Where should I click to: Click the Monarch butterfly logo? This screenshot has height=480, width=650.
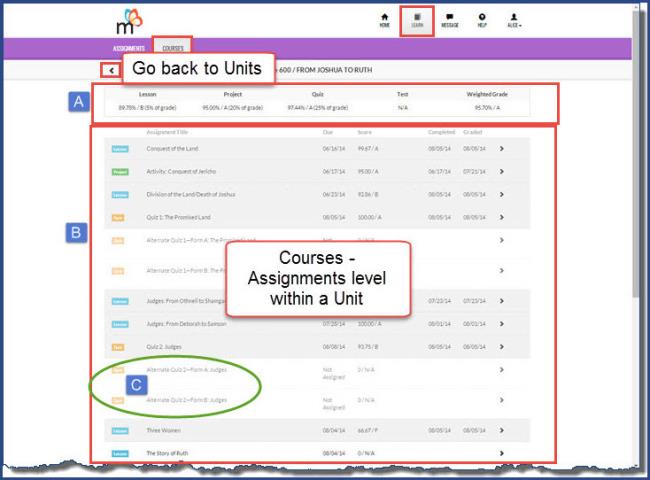pyautogui.click(x=129, y=22)
